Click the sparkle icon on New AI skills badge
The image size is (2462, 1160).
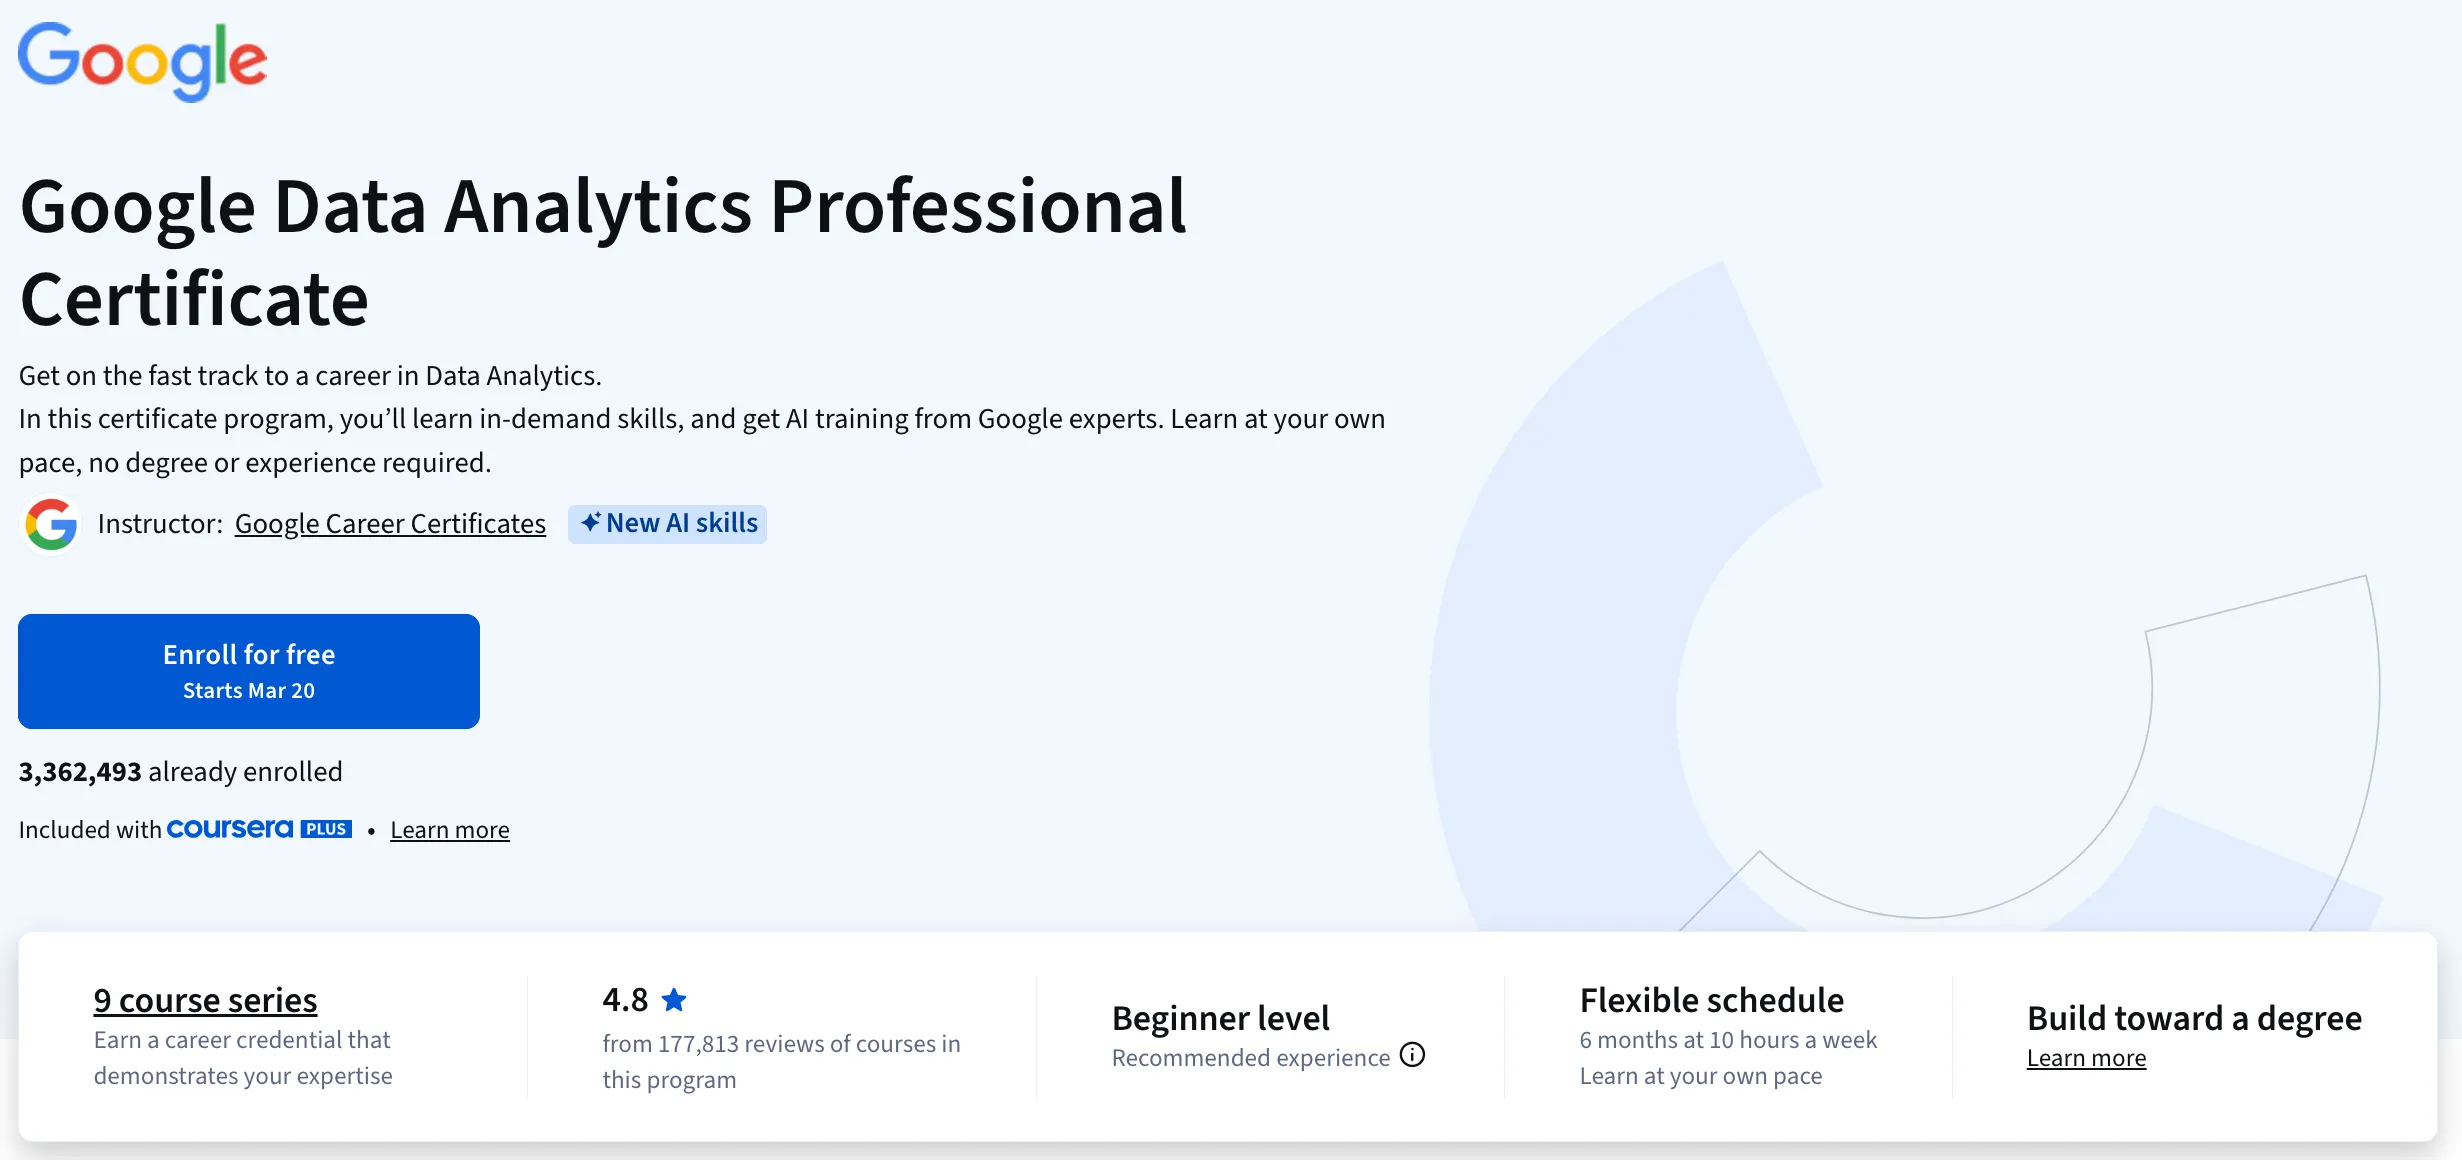(x=590, y=522)
